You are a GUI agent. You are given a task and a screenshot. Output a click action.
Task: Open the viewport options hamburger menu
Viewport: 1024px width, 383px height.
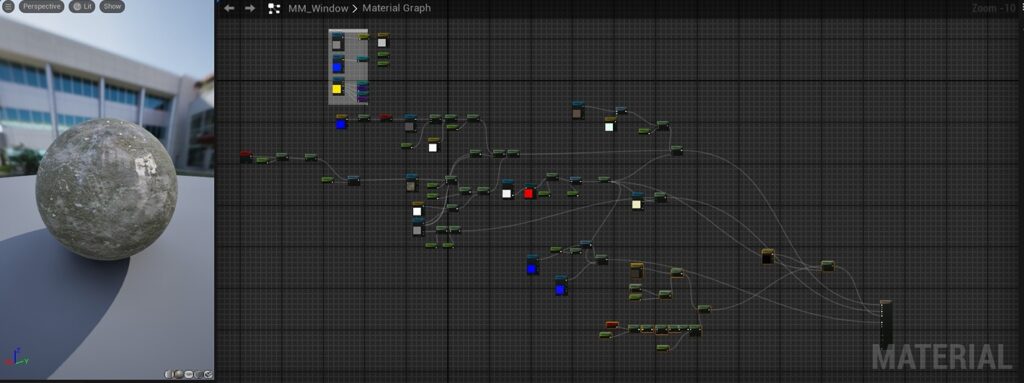(x=8, y=7)
